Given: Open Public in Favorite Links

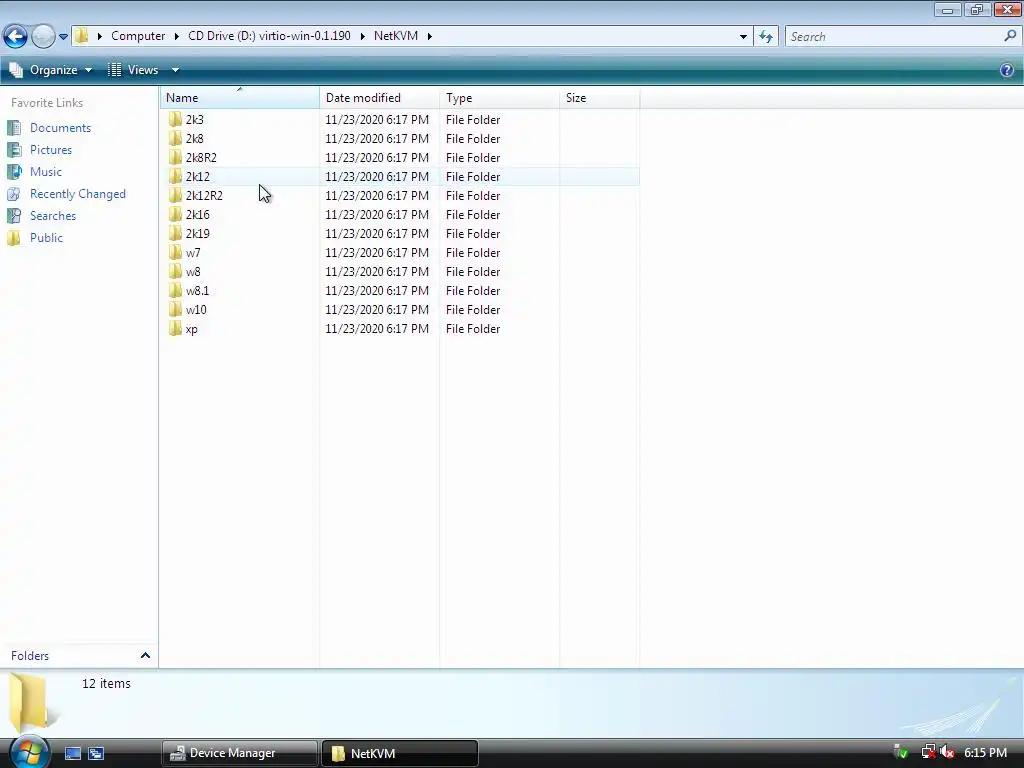Looking at the screenshot, I should [x=46, y=238].
